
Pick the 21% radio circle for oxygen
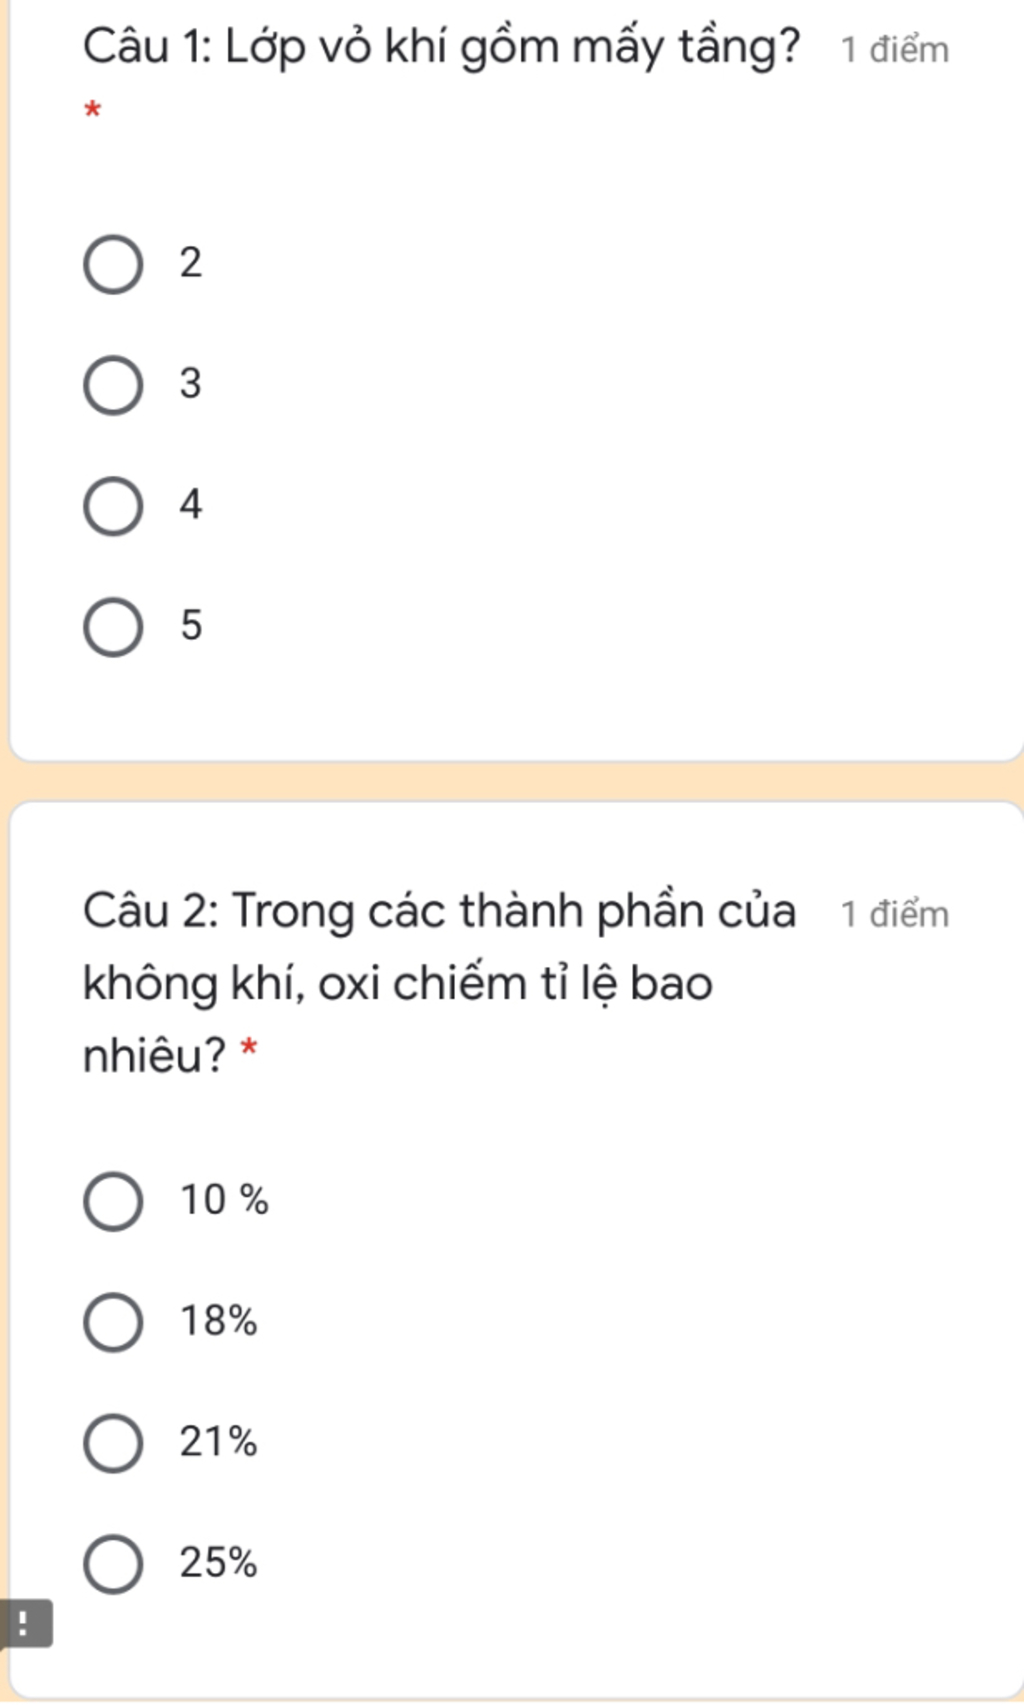pyautogui.click(x=113, y=1443)
